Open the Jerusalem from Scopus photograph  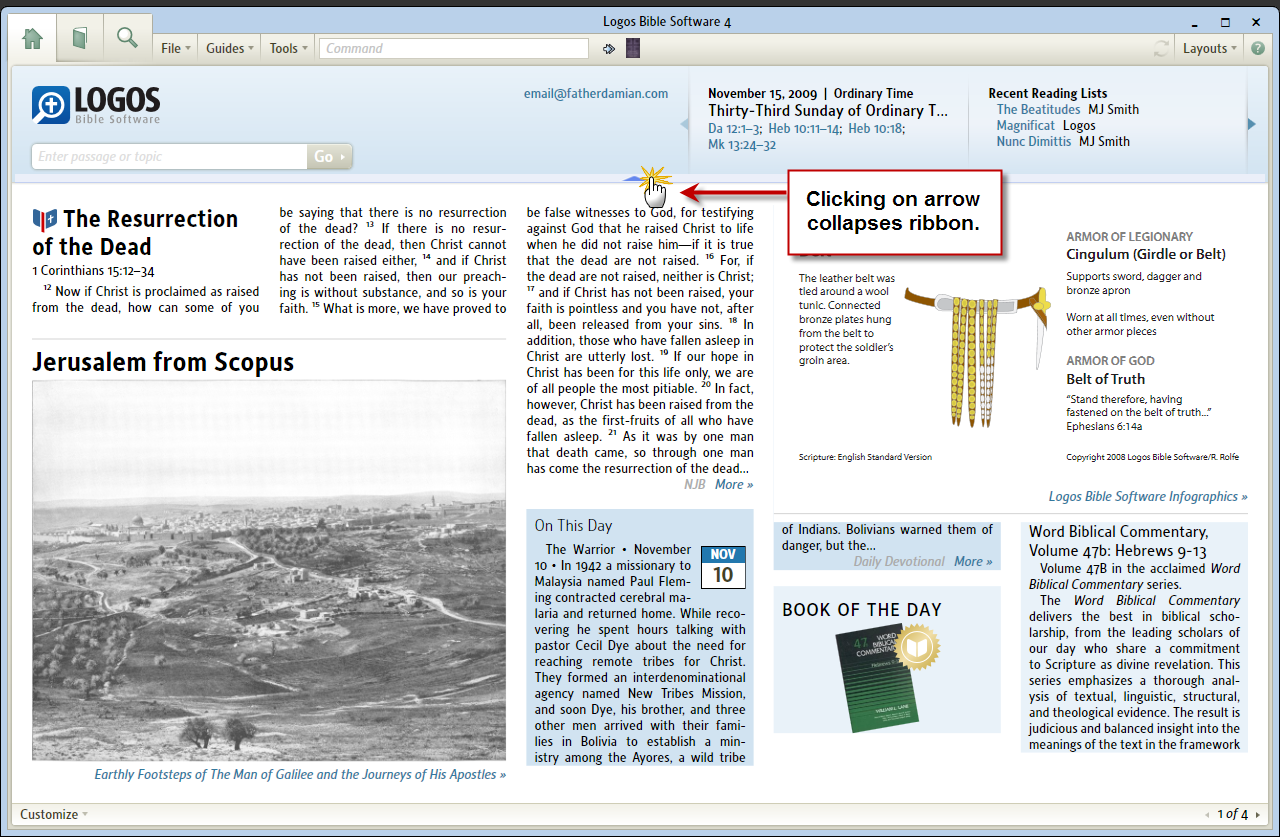coord(269,571)
